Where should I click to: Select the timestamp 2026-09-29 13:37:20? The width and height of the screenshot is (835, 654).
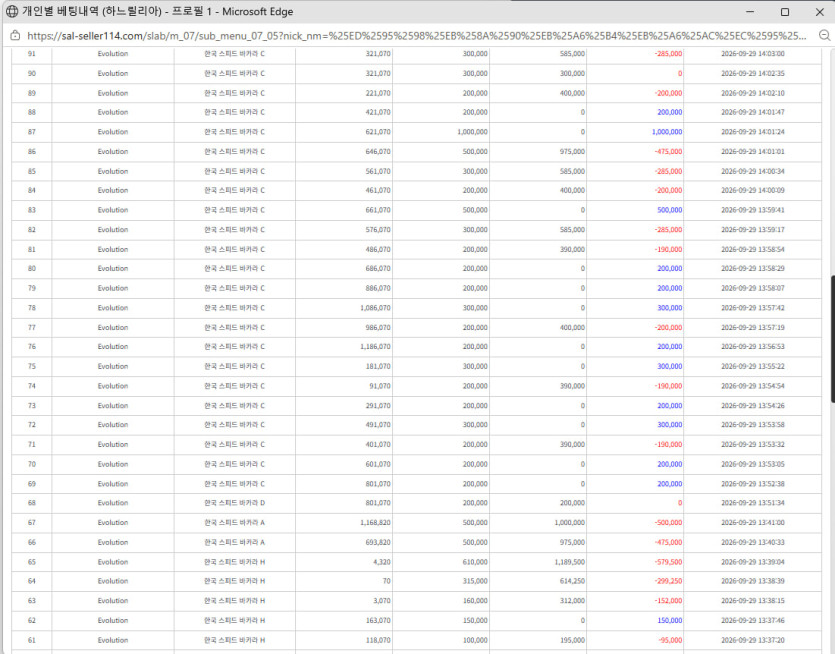(752, 640)
